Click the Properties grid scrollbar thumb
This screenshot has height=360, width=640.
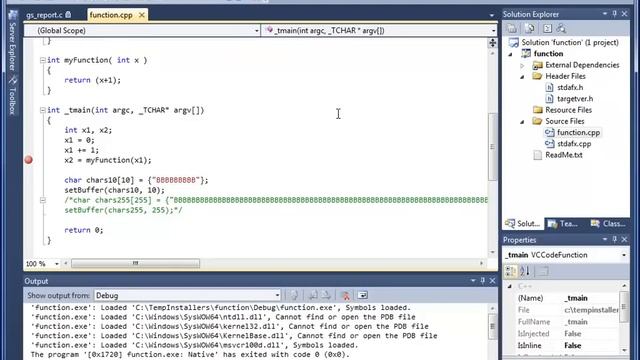point(624,307)
